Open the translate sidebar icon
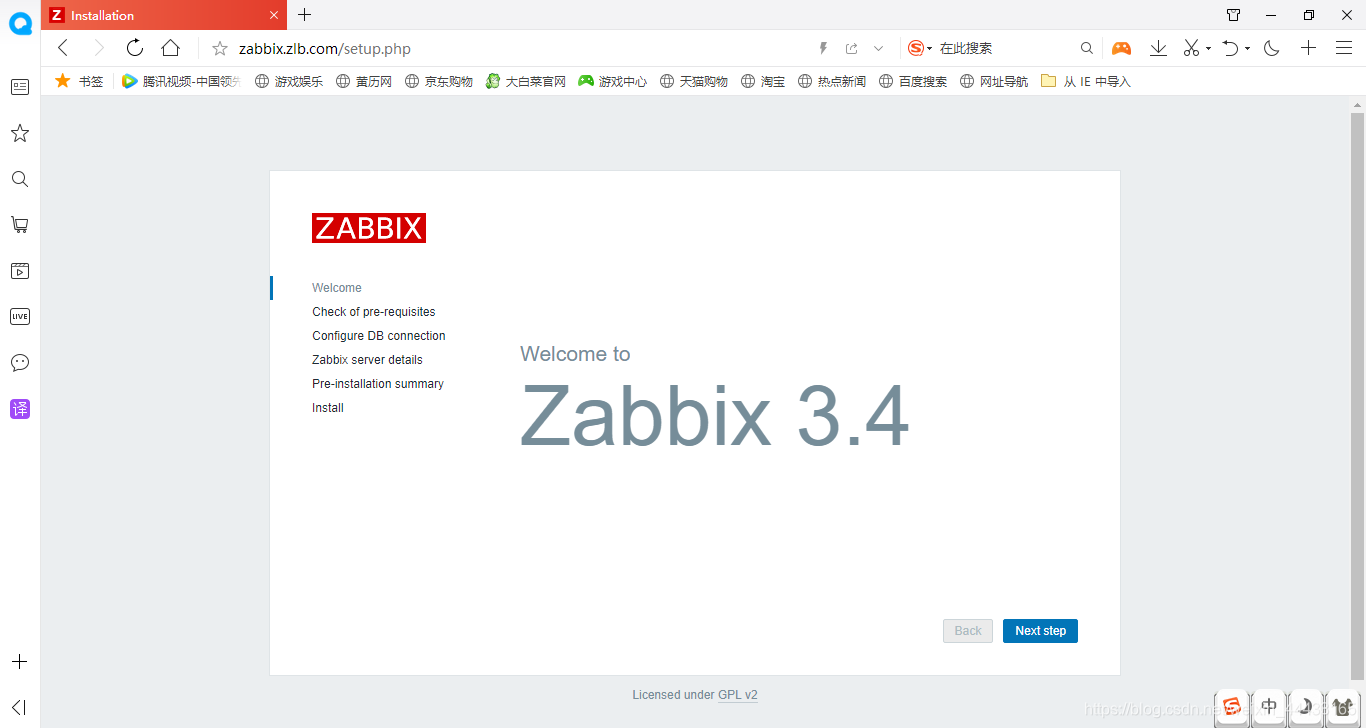The height and width of the screenshot is (728, 1366). tap(20, 409)
